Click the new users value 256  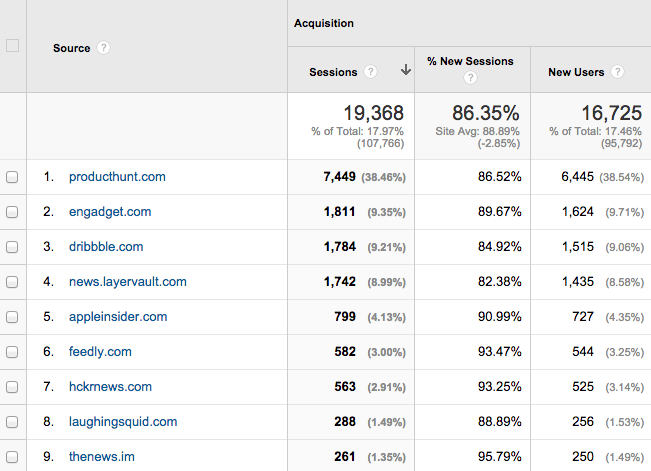click(x=583, y=422)
